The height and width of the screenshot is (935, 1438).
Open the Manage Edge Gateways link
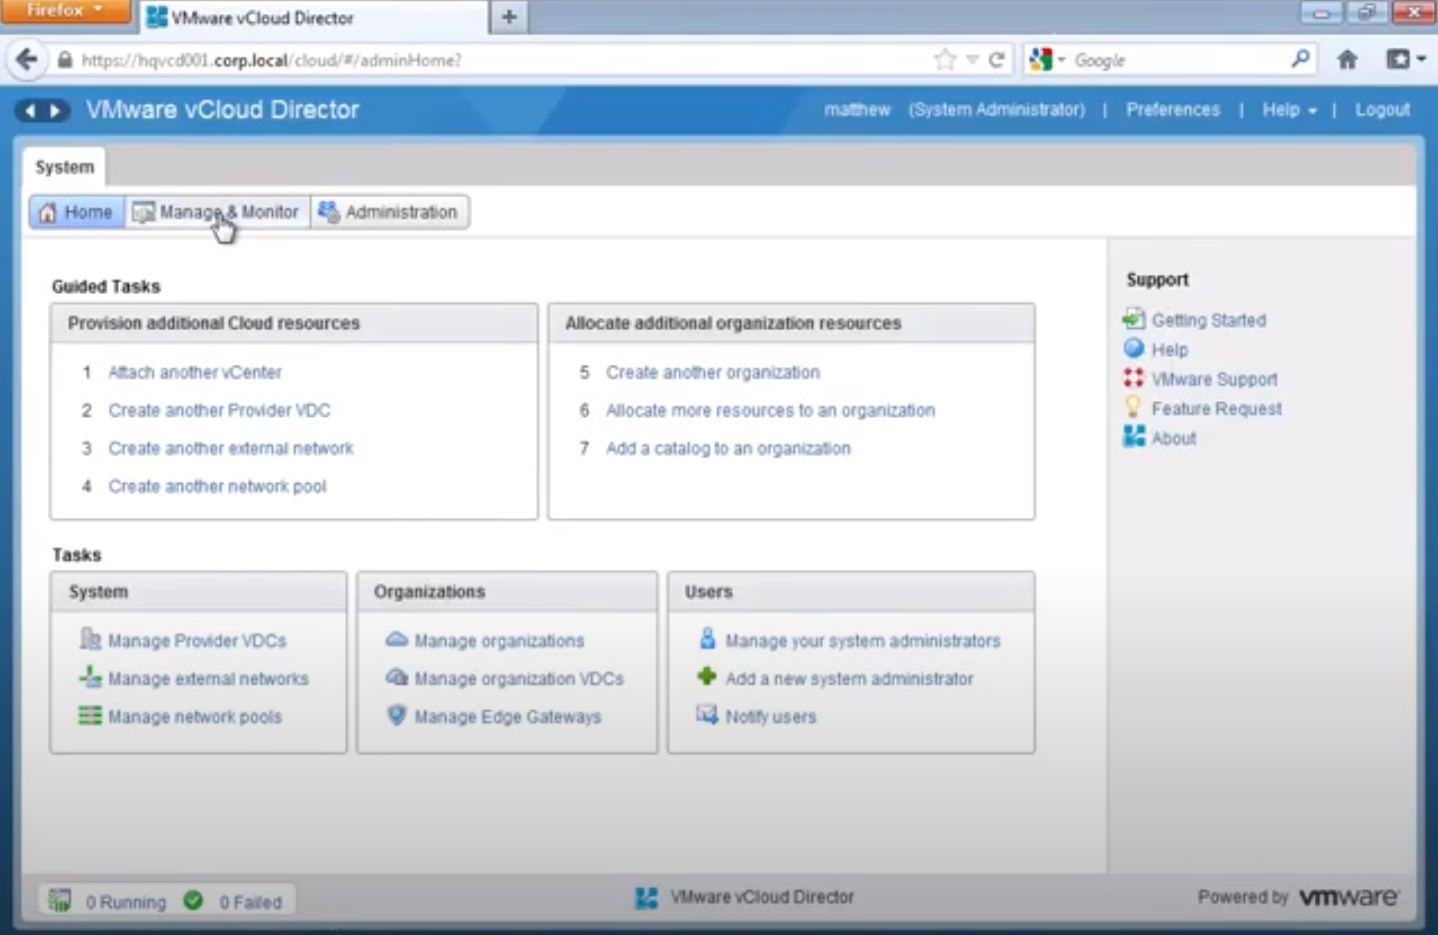pyautogui.click(x=508, y=717)
